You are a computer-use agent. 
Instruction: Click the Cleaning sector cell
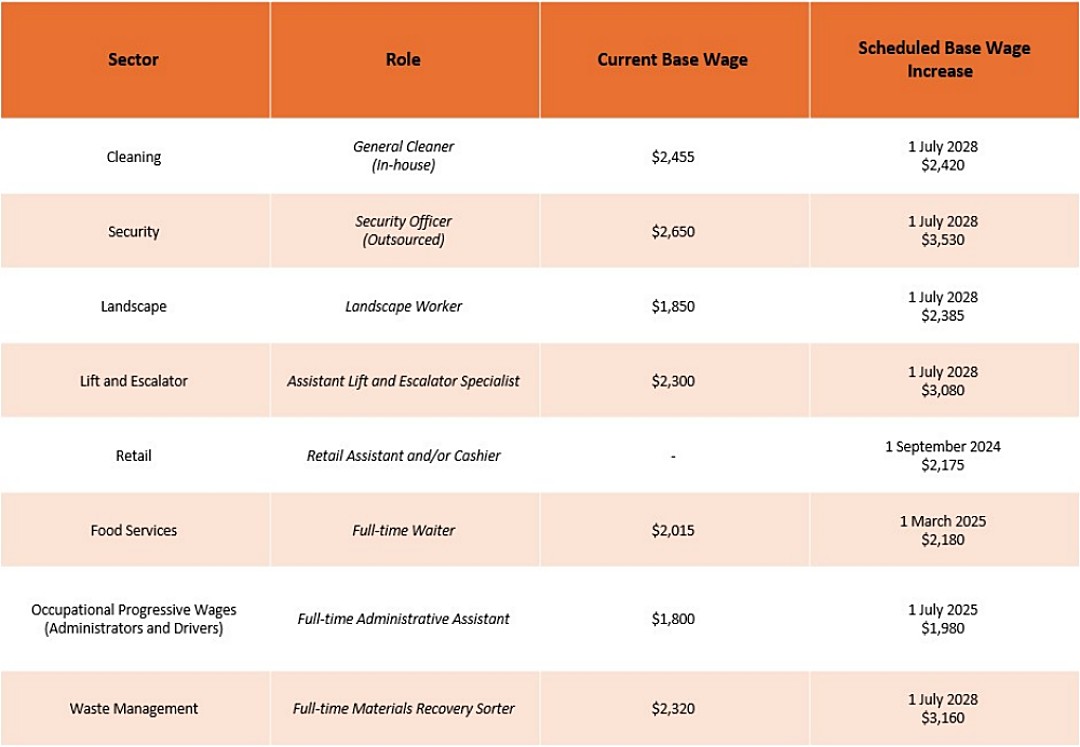tap(134, 157)
